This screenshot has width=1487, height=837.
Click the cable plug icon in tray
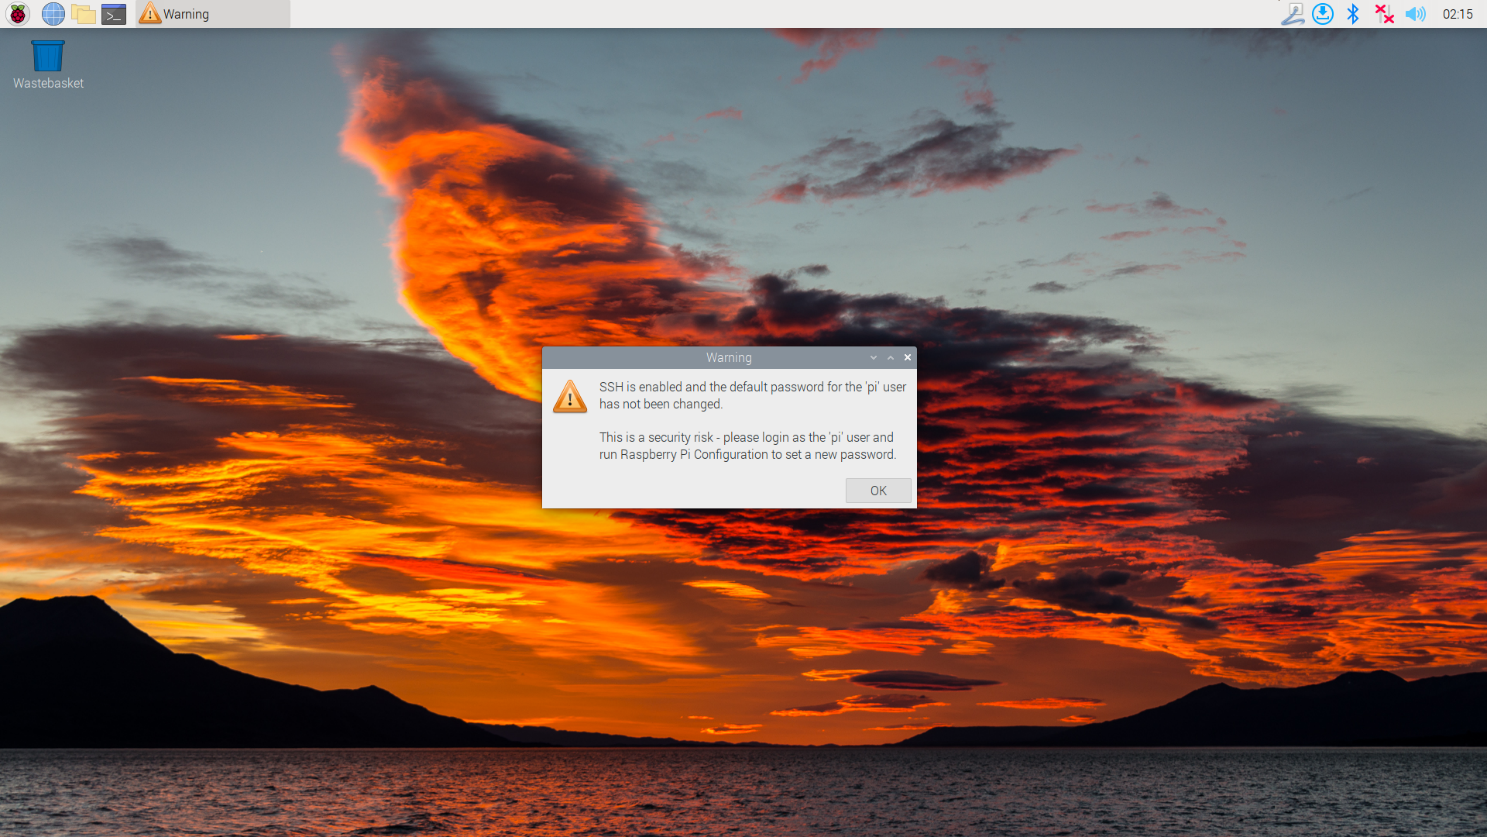click(1292, 14)
